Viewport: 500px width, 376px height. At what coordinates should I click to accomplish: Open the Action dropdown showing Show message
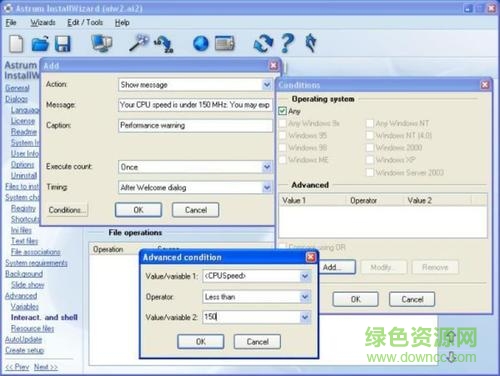267,85
